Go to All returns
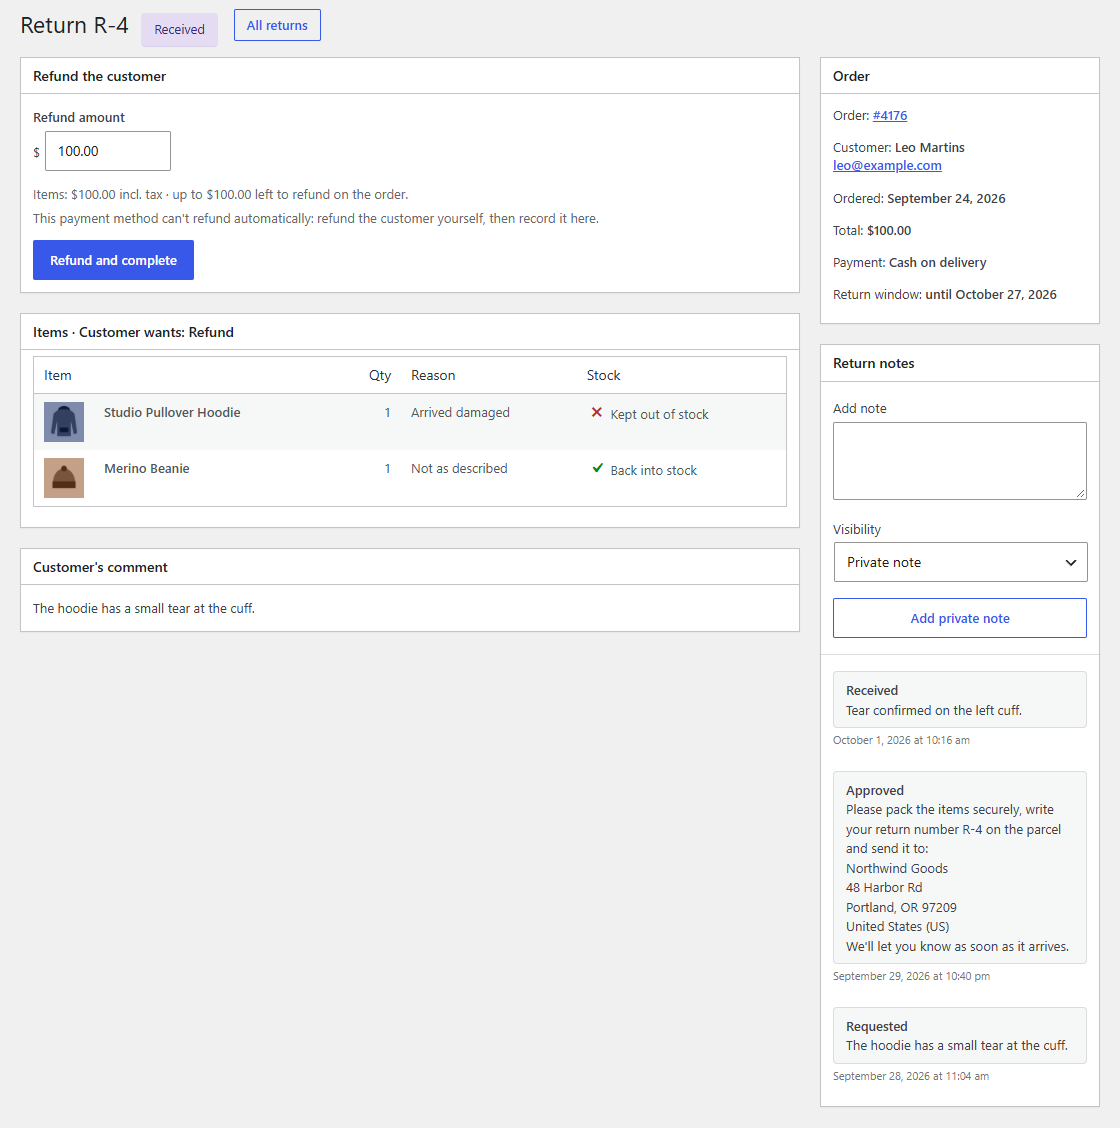Image resolution: width=1120 pixels, height=1128 pixels. pos(277,25)
